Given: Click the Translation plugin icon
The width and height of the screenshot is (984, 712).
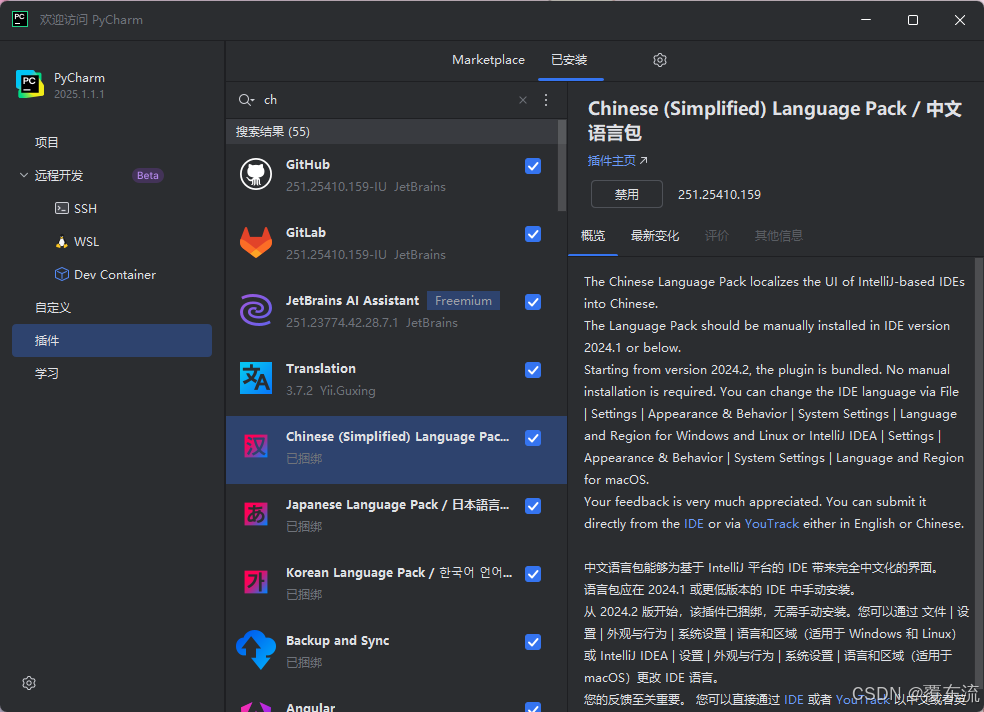Looking at the screenshot, I should click(x=256, y=378).
